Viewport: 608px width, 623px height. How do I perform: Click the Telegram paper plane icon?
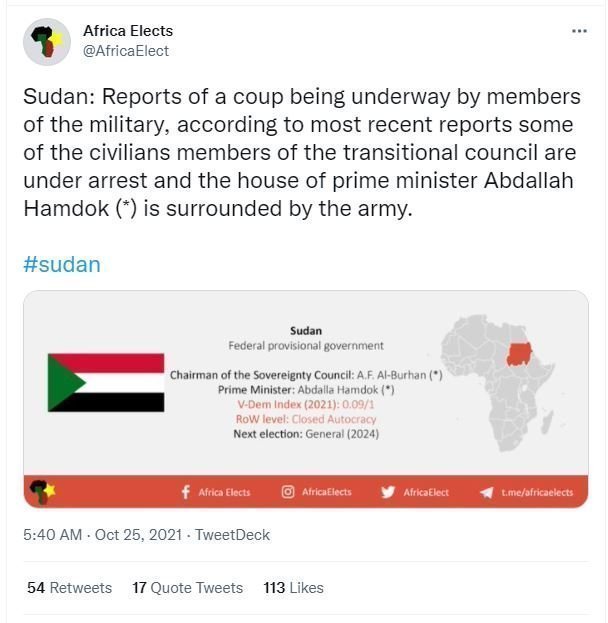[486, 493]
